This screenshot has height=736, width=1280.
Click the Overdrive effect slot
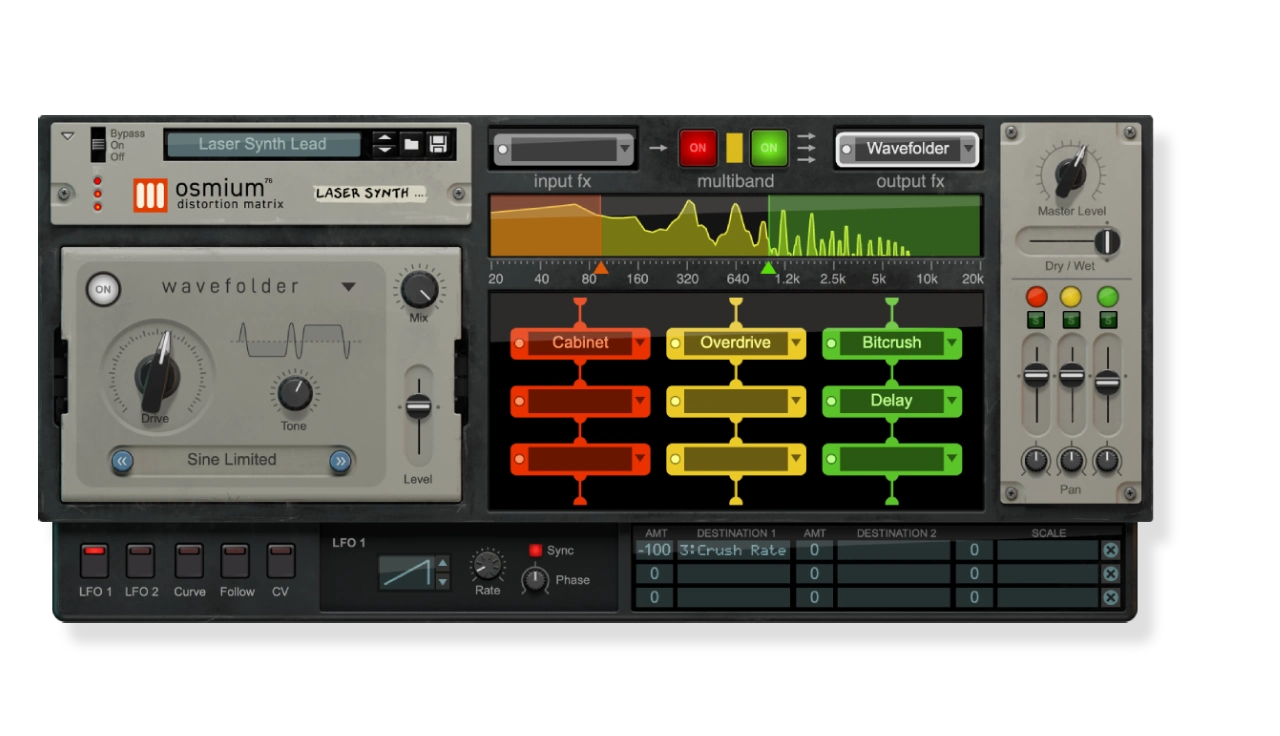click(x=735, y=343)
